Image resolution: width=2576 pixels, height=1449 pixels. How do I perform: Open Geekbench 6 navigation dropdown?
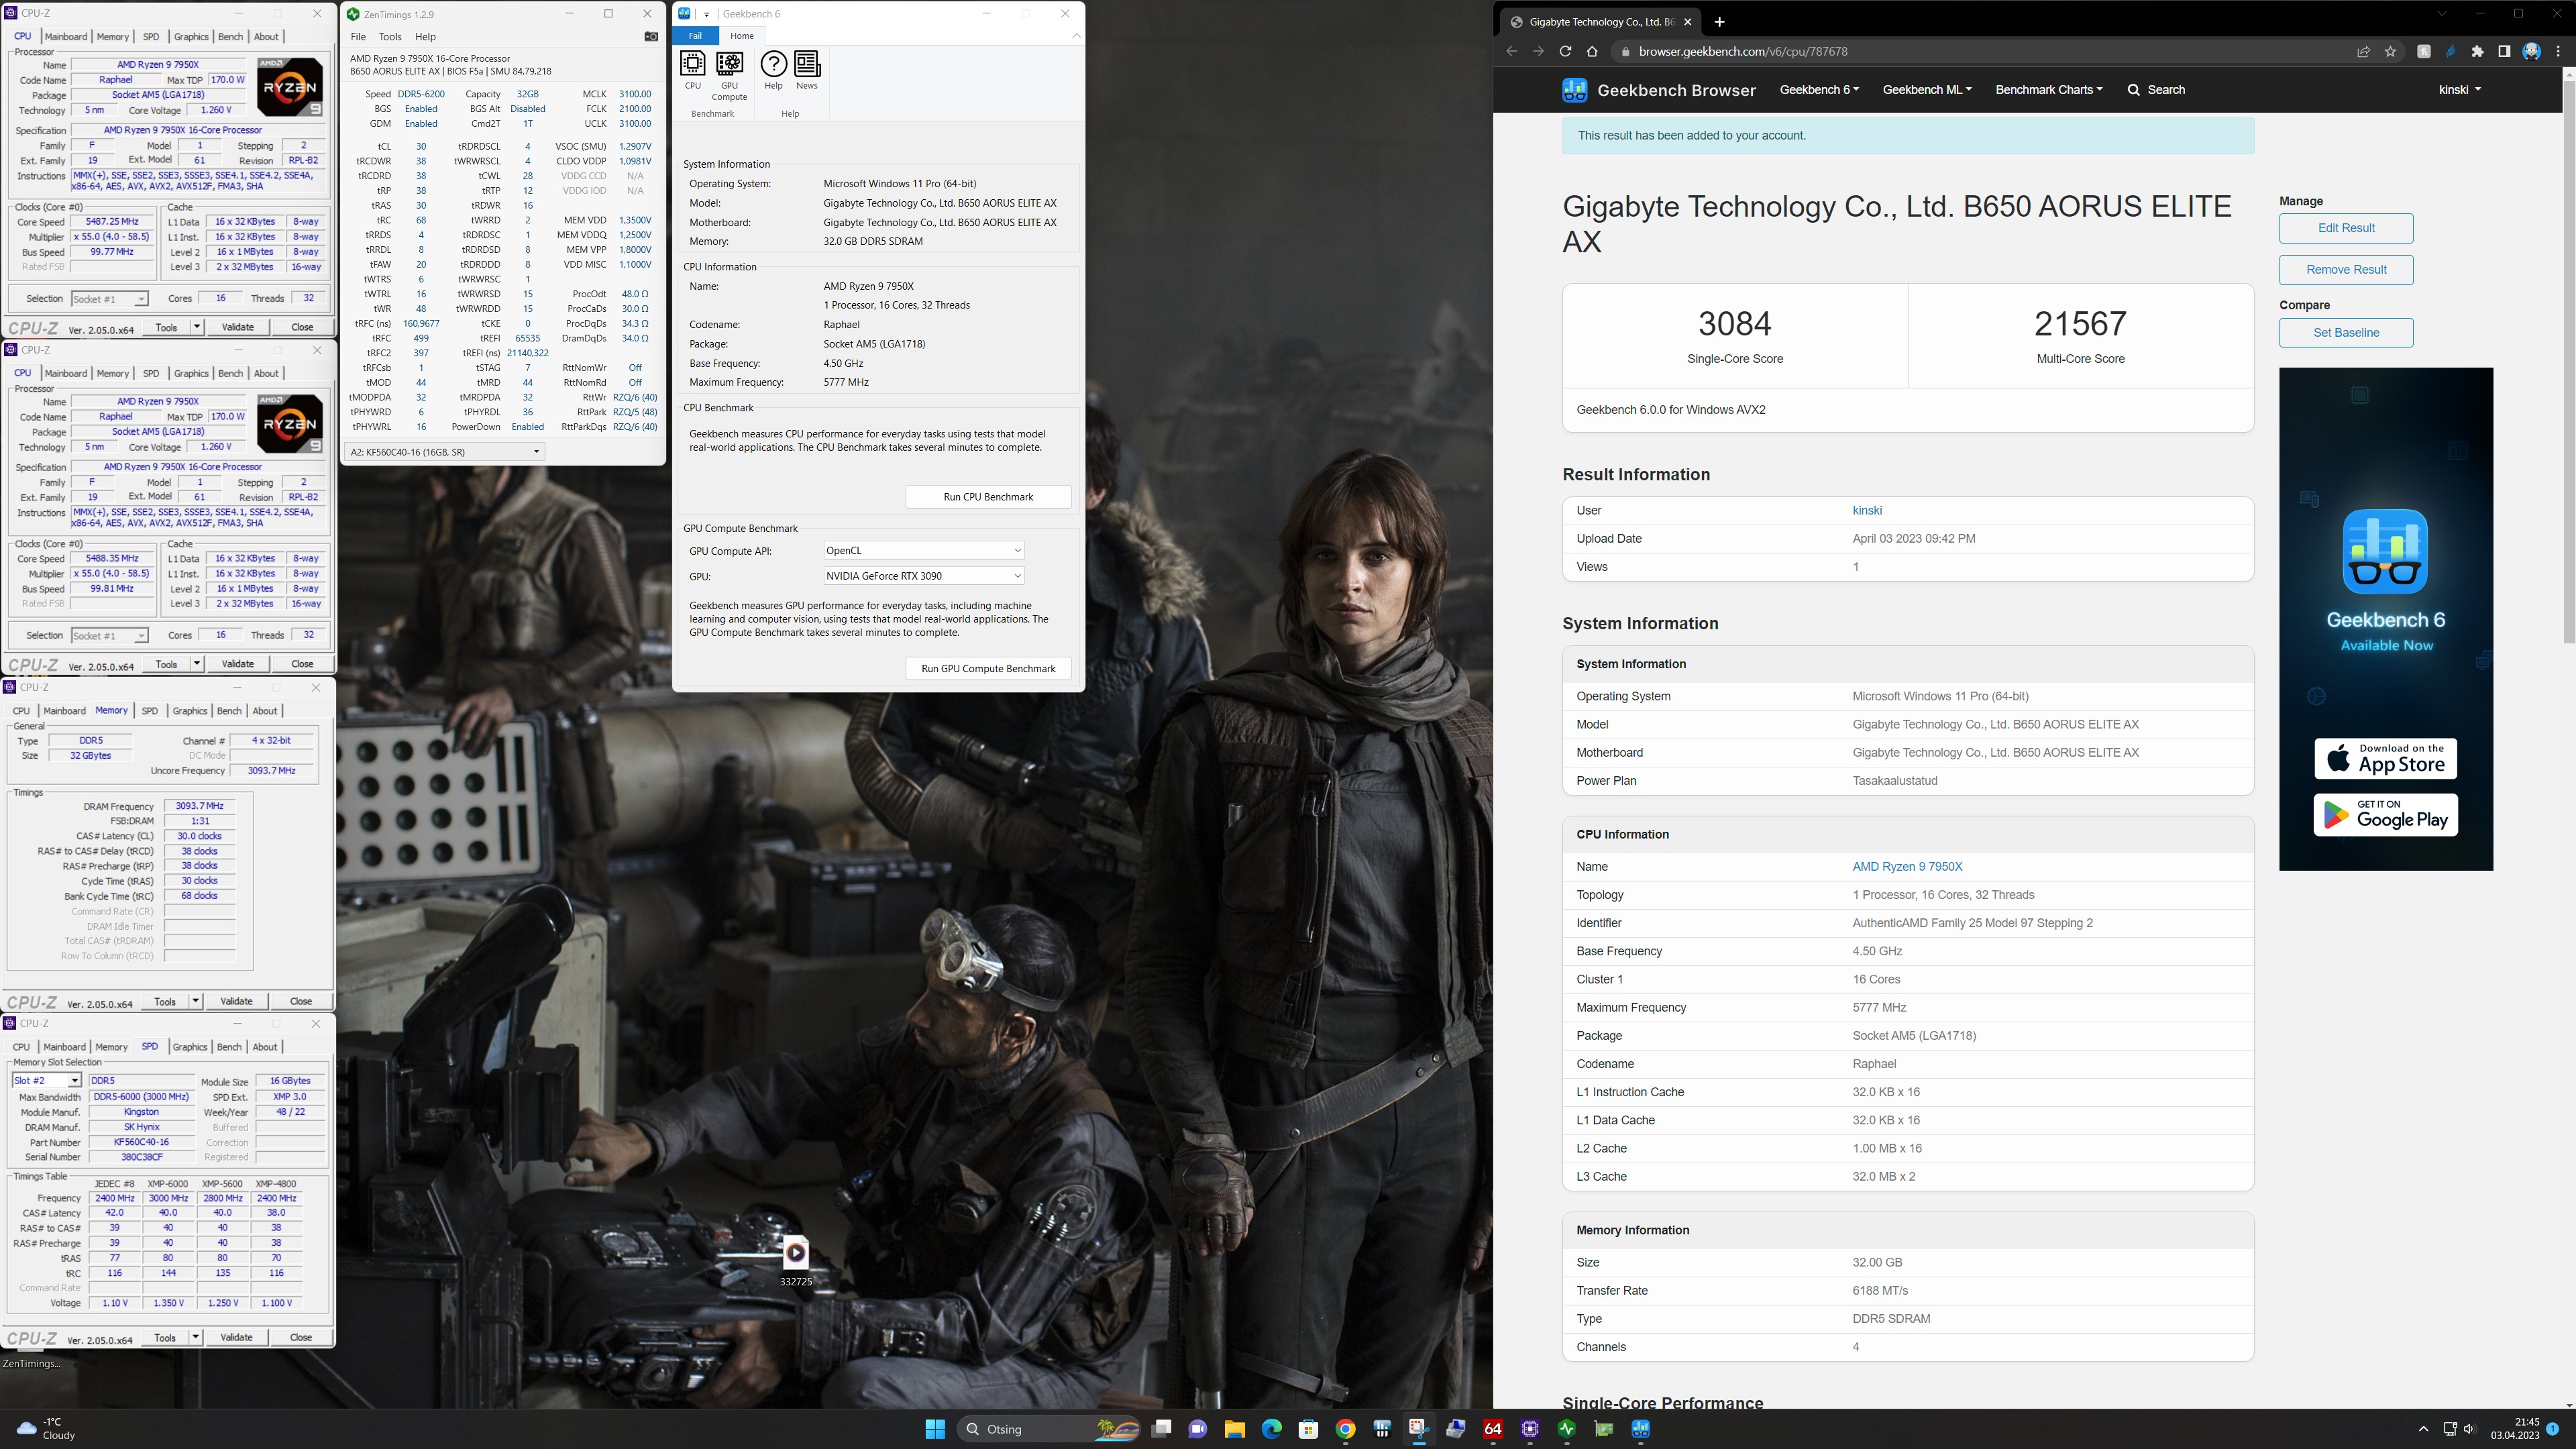(x=1819, y=90)
